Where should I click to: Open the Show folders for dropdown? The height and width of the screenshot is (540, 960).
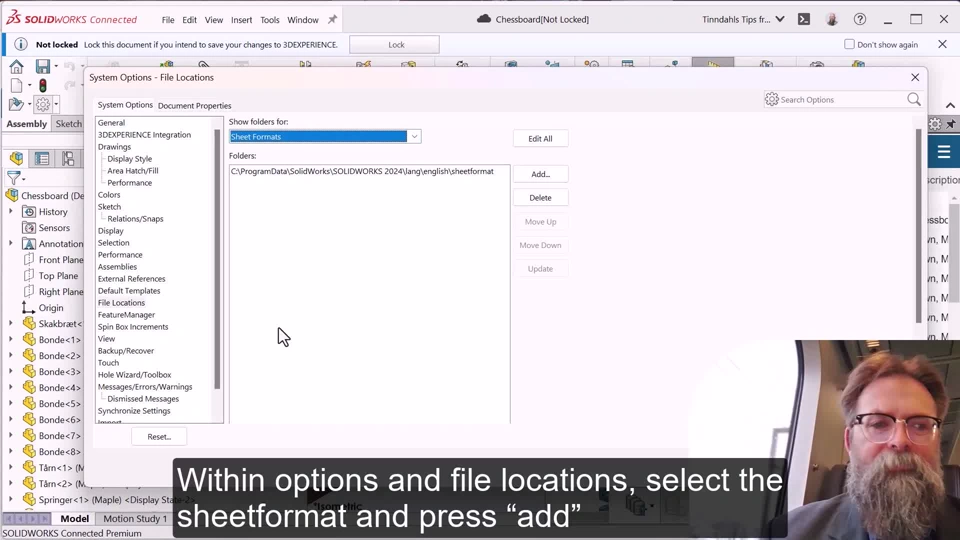click(x=414, y=137)
